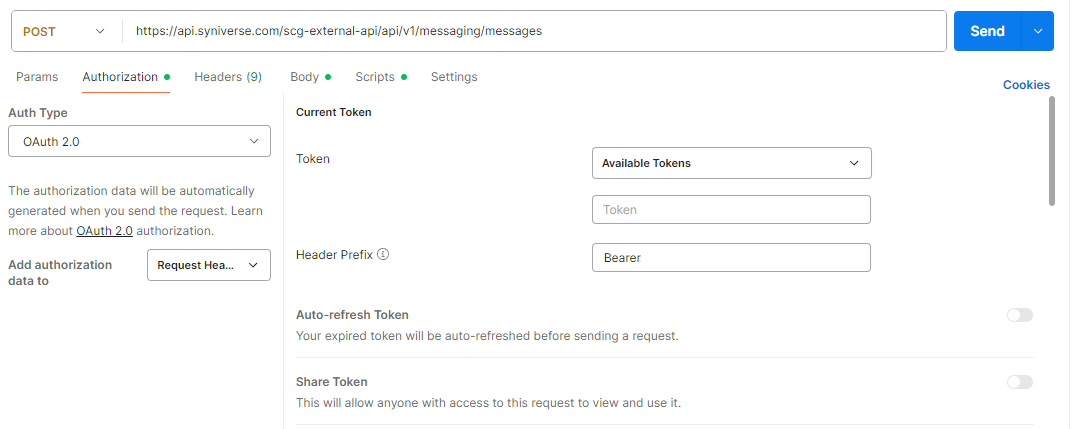
Task: Click into the Token input field
Action: (731, 210)
